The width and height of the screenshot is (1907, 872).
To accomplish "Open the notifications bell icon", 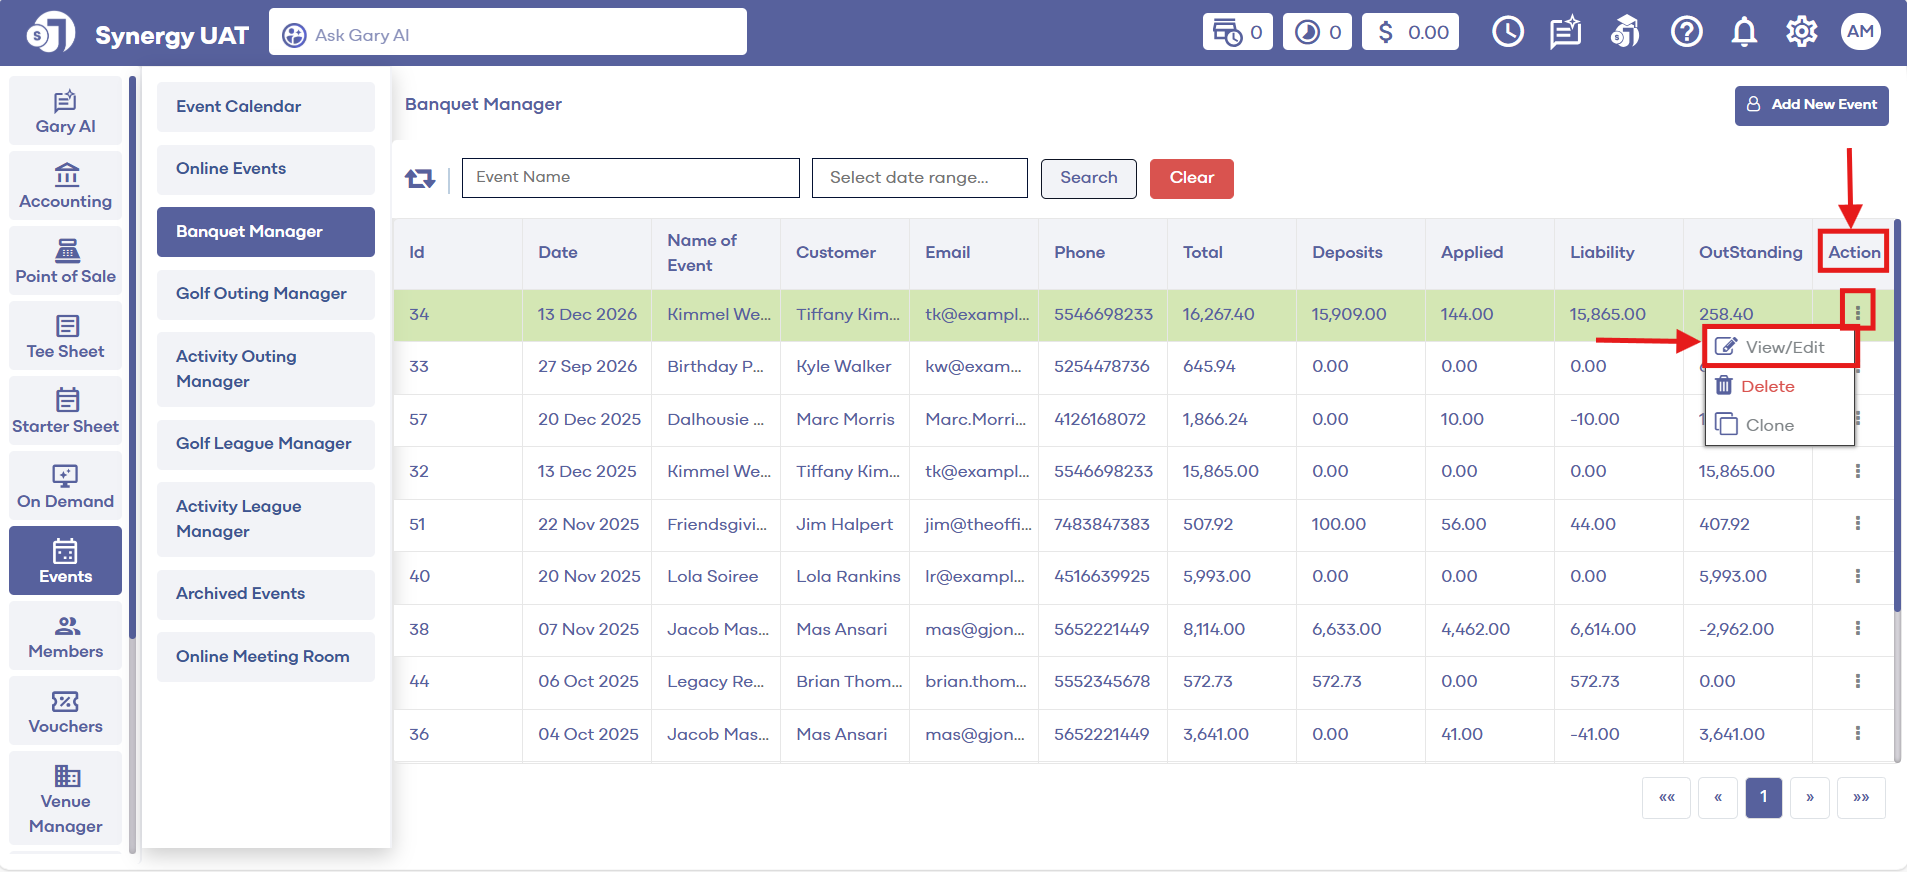I will [x=1744, y=33].
